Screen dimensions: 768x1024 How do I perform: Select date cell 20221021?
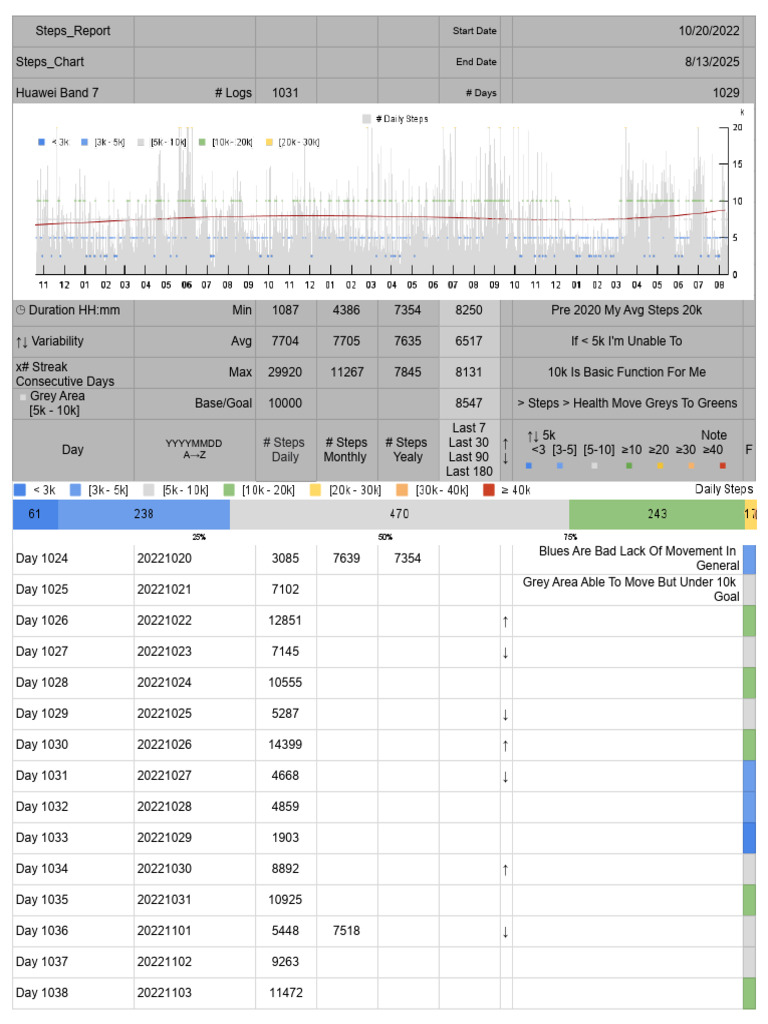tap(195, 590)
